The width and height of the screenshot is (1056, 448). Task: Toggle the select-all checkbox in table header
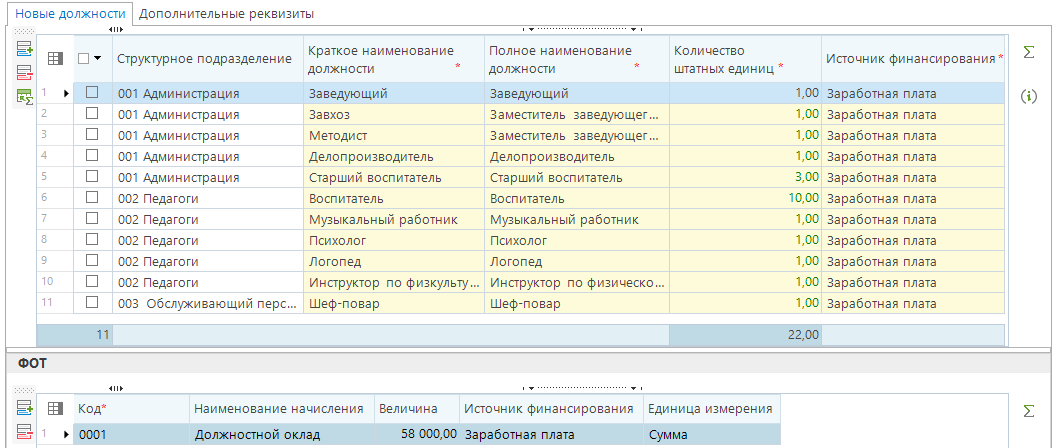point(83,59)
